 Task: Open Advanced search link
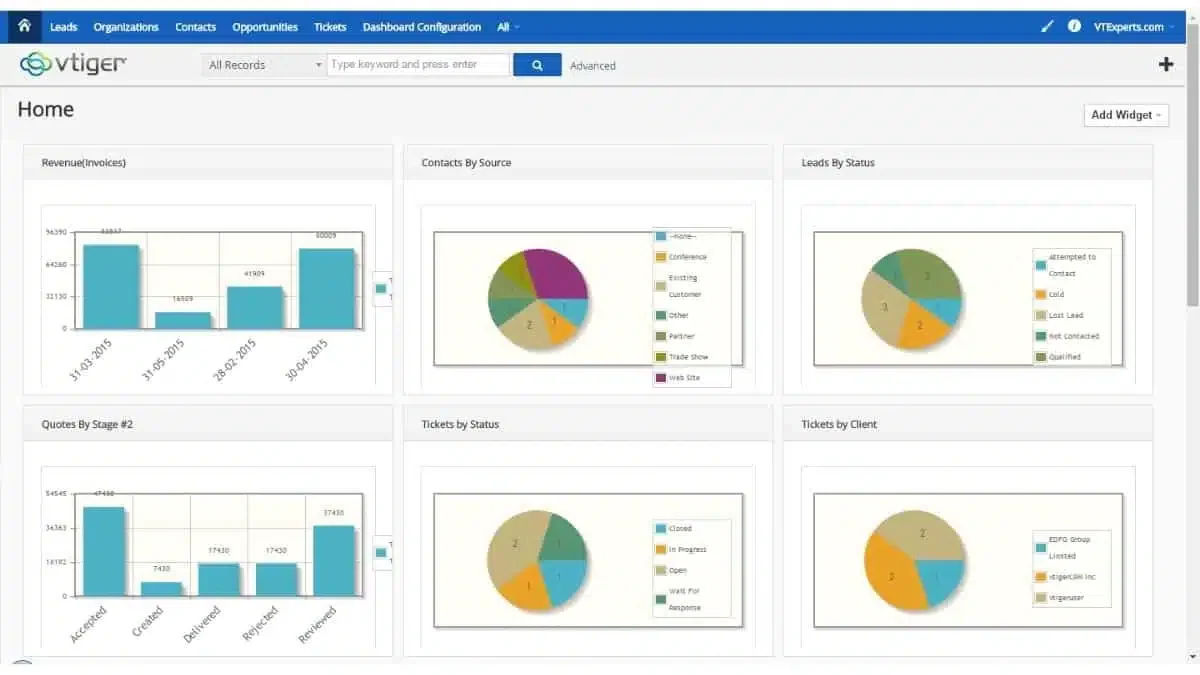click(593, 66)
